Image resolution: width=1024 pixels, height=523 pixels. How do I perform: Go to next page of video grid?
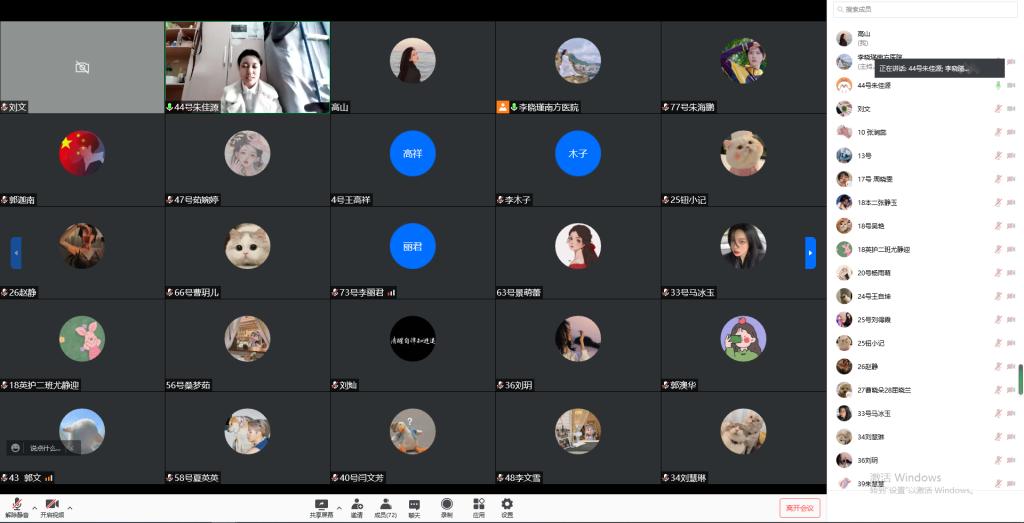coord(810,253)
